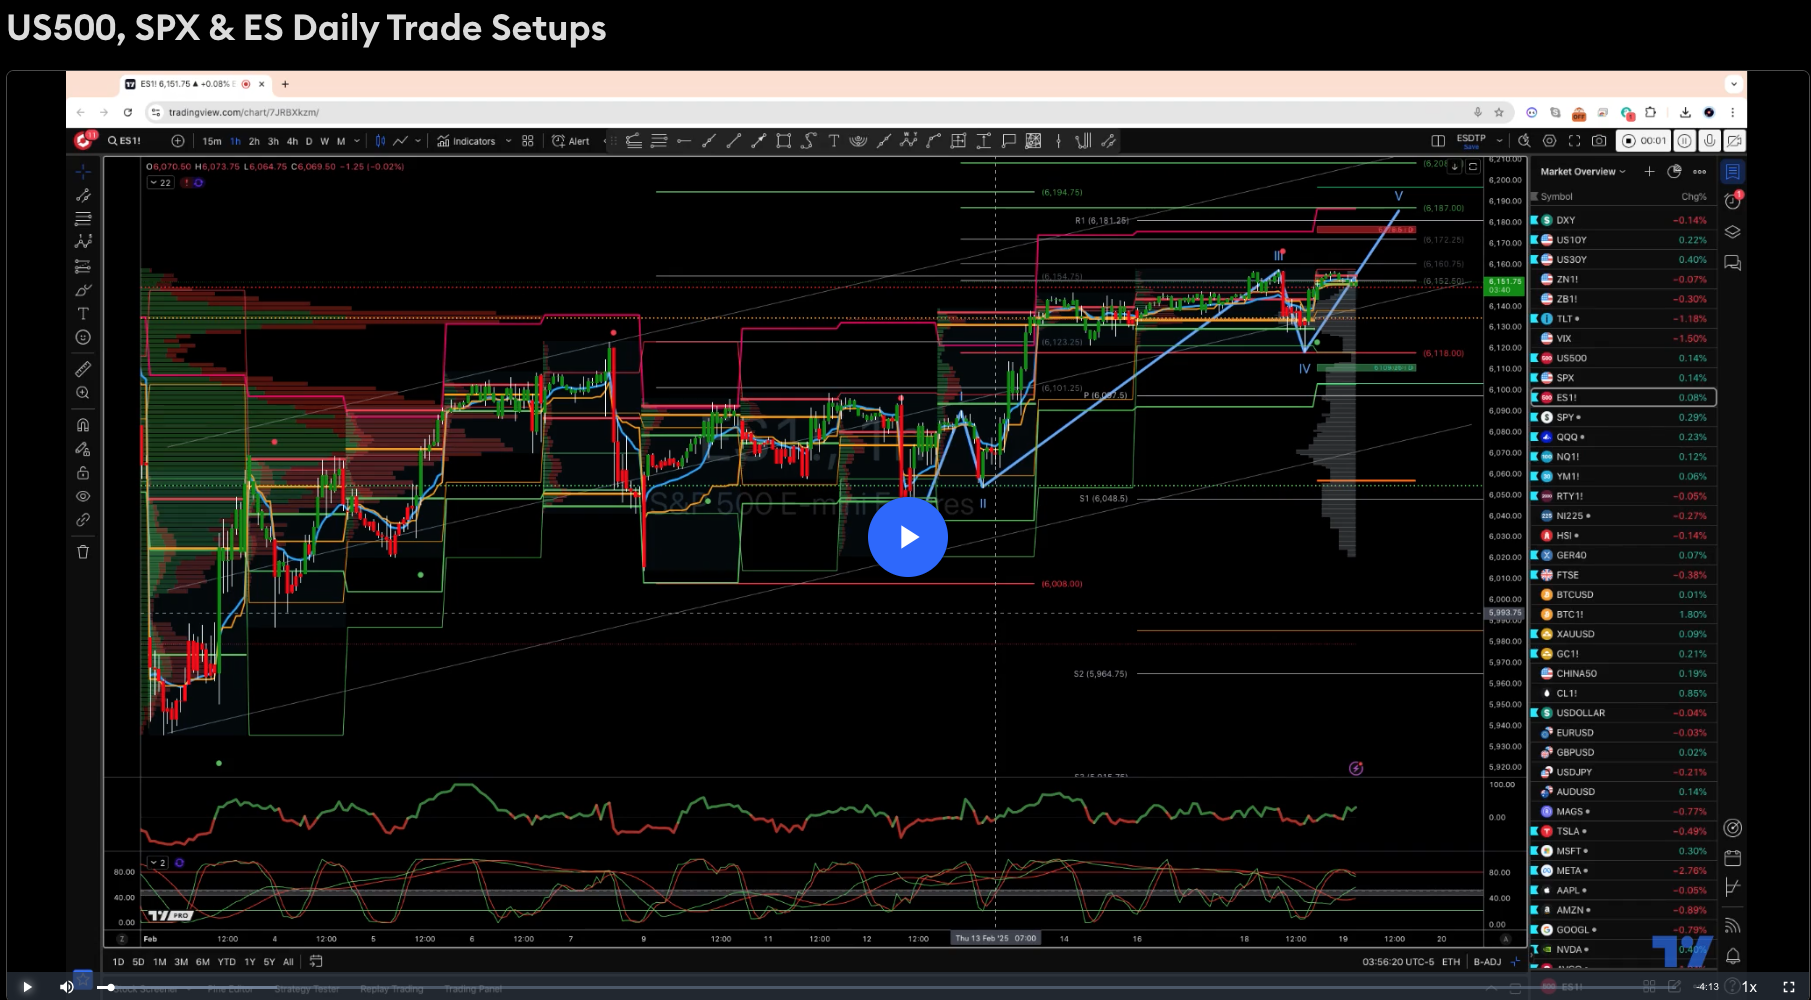
Task: Toggle magnet mode in left sidebar
Action: point(83,425)
